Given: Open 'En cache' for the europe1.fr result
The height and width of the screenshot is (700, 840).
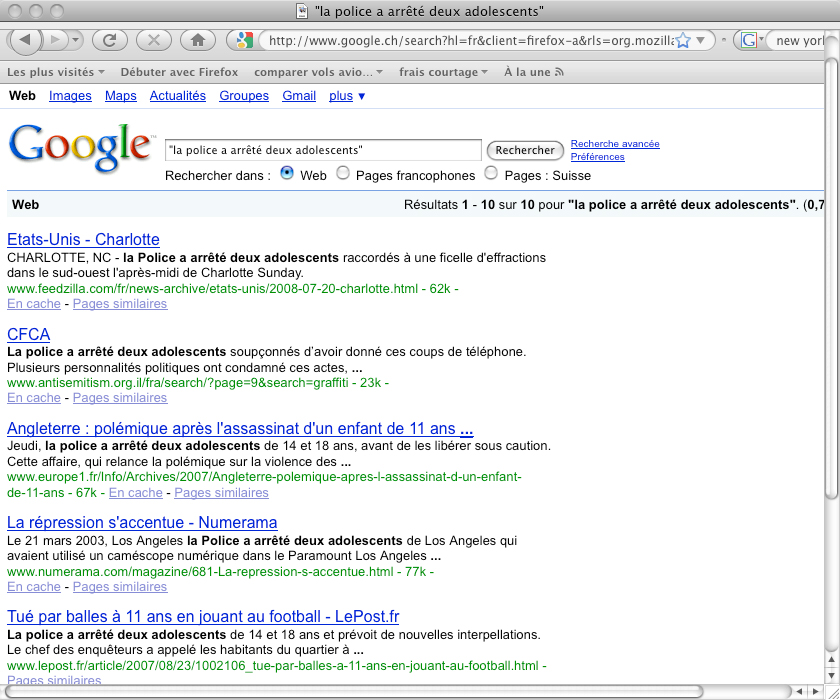Looking at the screenshot, I should (x=136, y=493).
